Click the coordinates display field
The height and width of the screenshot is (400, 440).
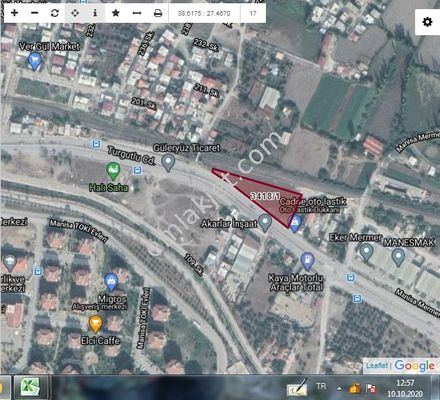click(x=204, y=13)
